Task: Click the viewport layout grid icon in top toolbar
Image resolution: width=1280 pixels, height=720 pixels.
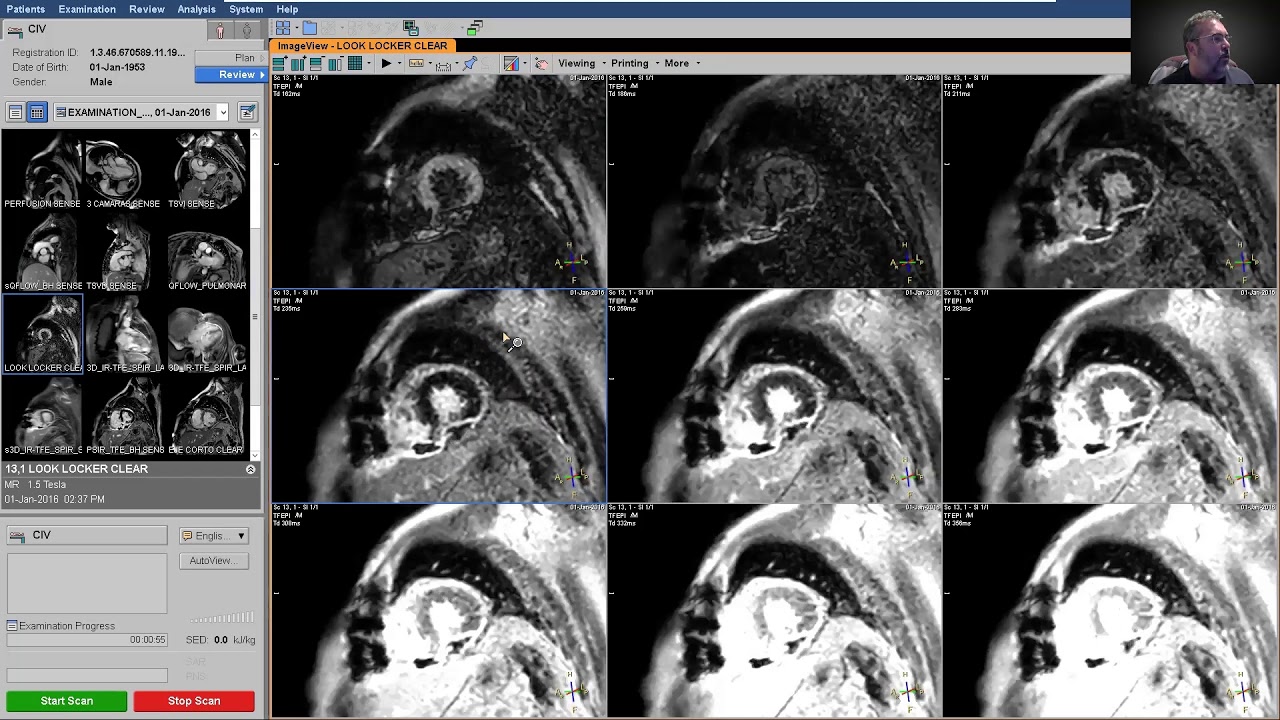Action: click(283, 27)
